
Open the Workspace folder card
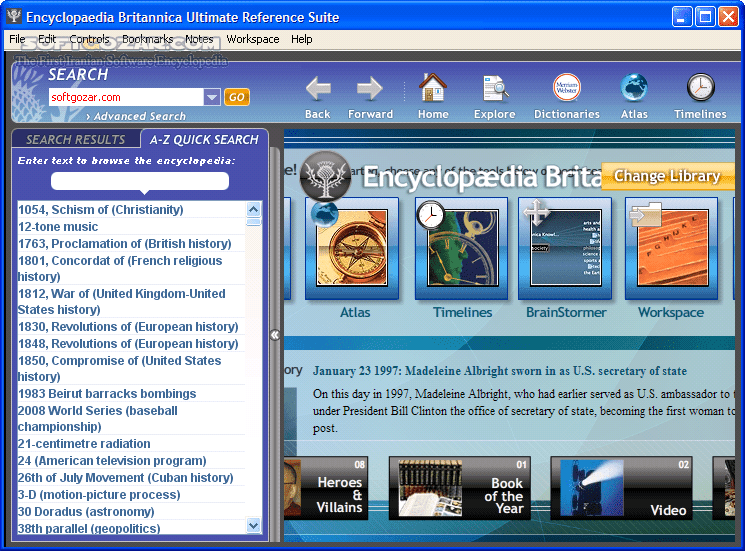671,248
